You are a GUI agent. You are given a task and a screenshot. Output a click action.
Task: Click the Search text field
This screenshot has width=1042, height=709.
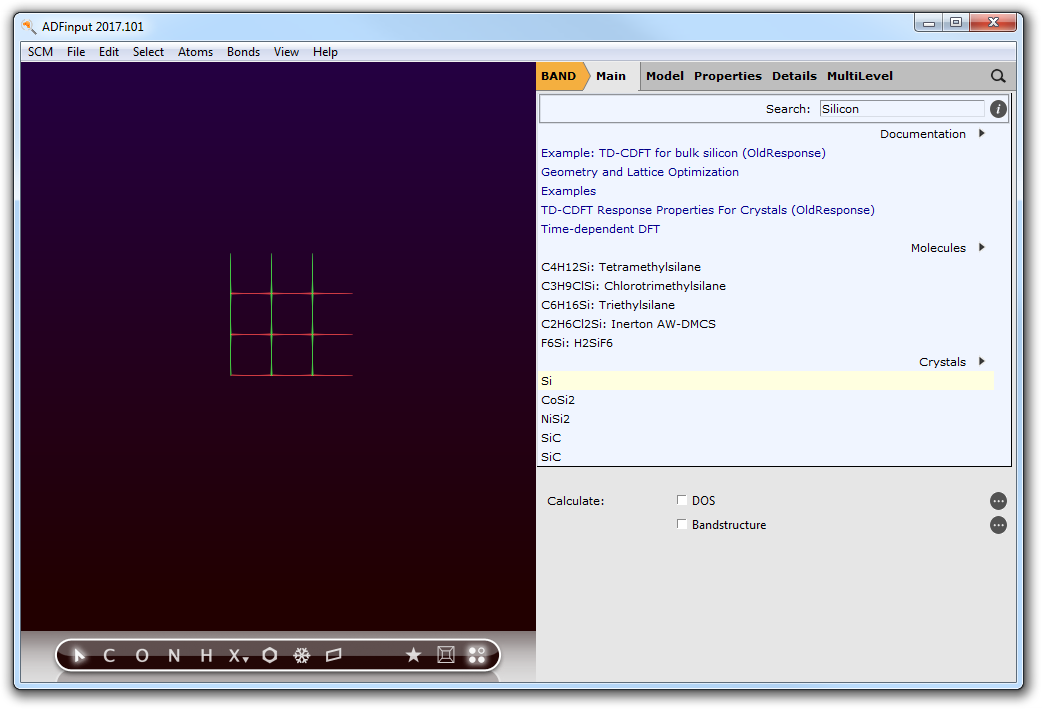(901, 109)
